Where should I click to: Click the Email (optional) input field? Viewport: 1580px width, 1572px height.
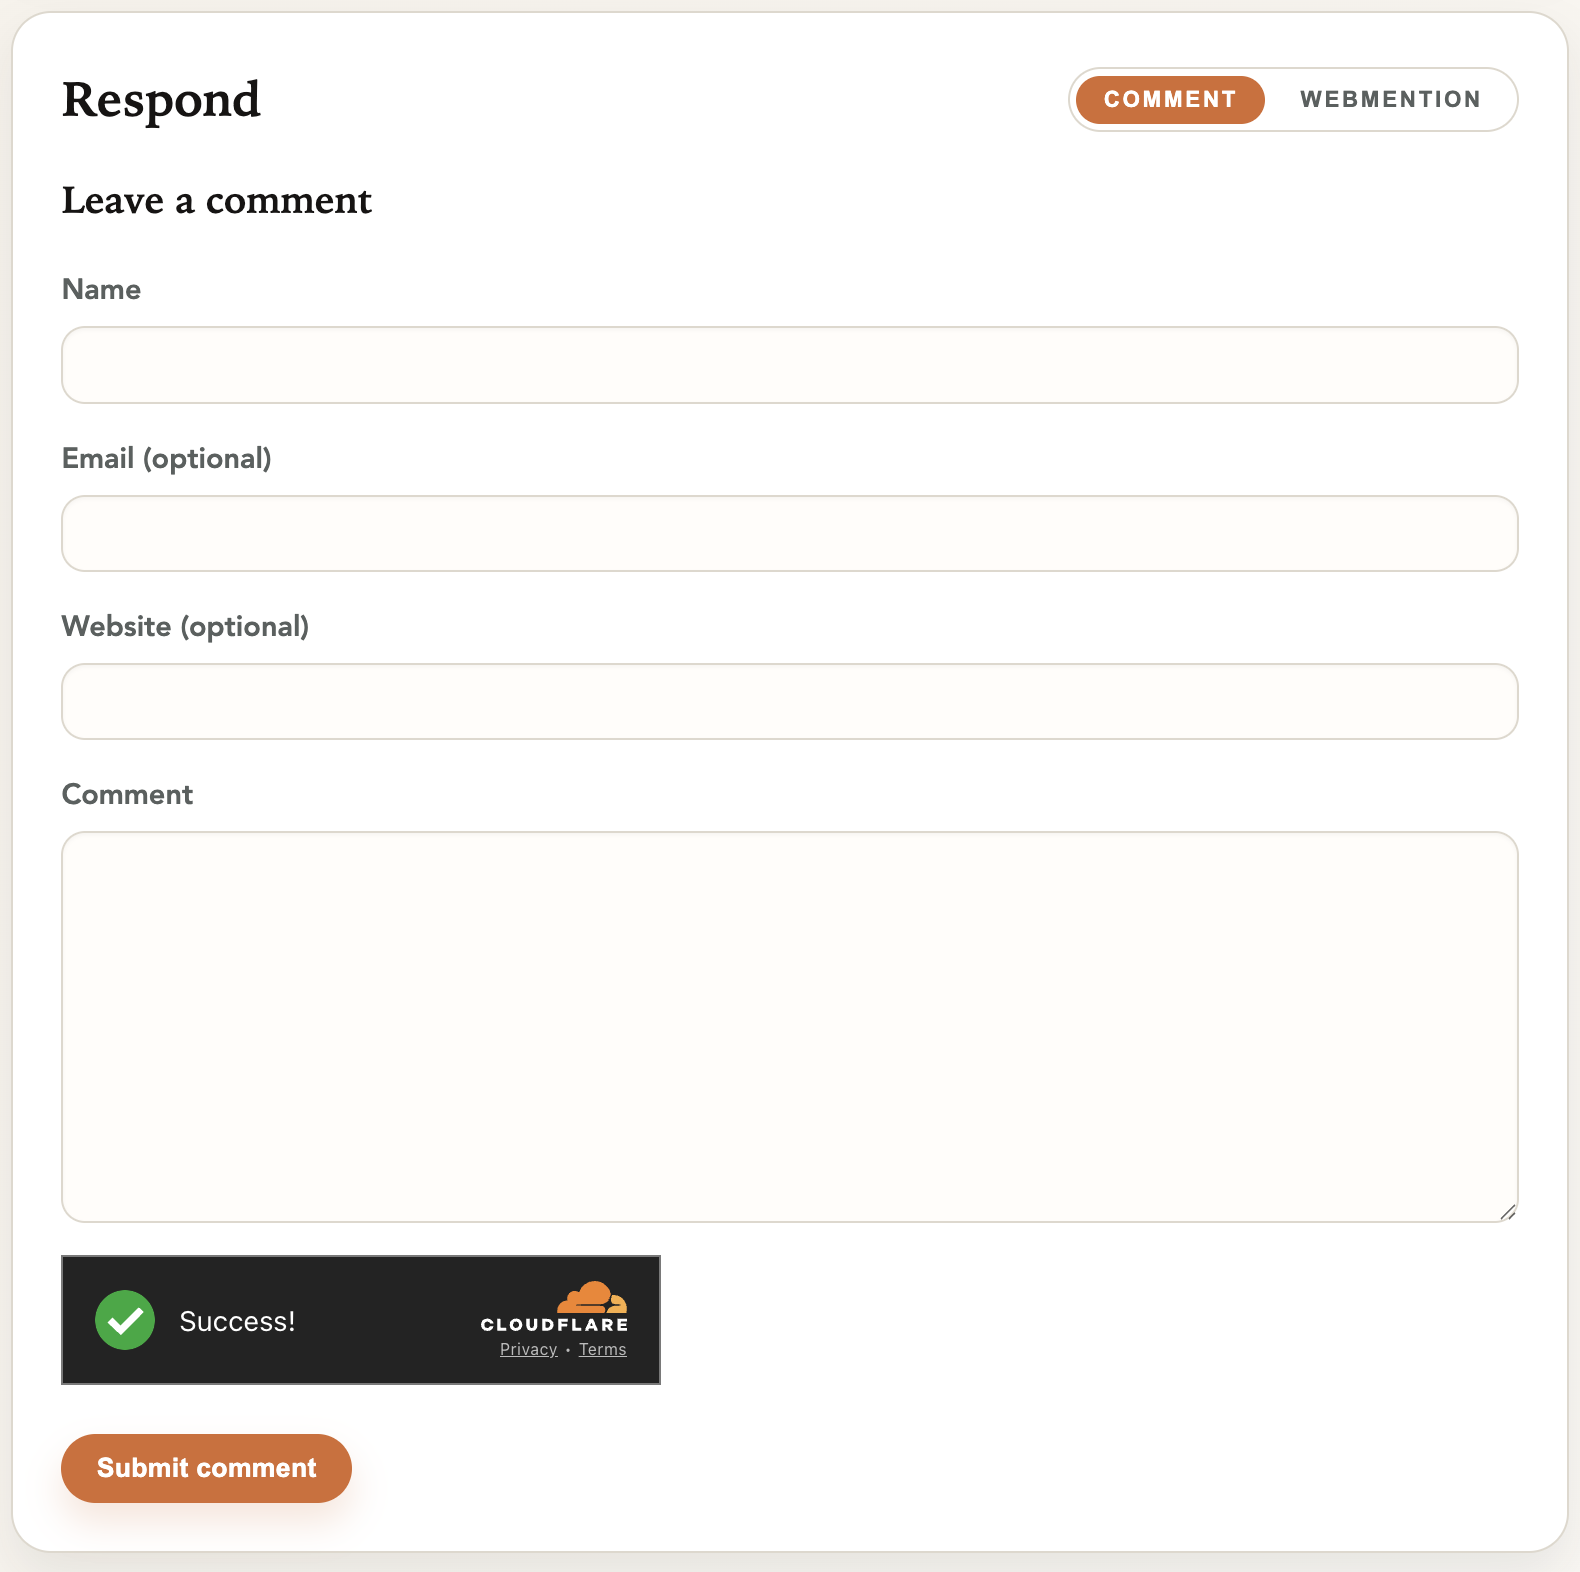point(789,533)
